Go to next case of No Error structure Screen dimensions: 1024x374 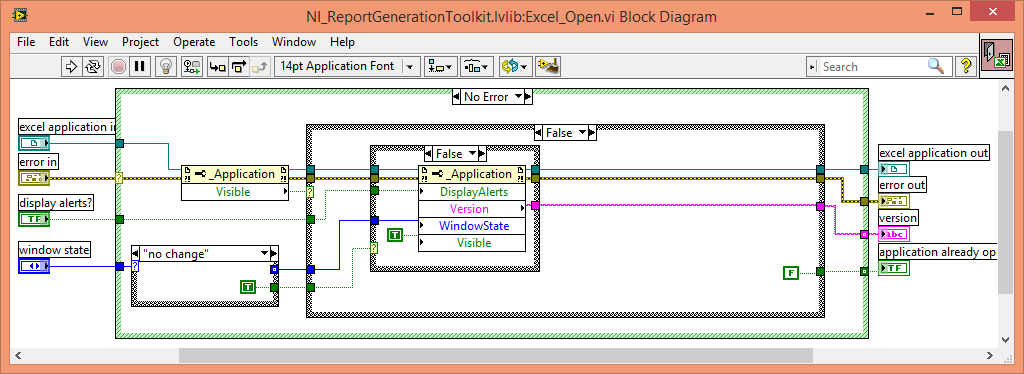pyautogui.click(x=528, y=97)
